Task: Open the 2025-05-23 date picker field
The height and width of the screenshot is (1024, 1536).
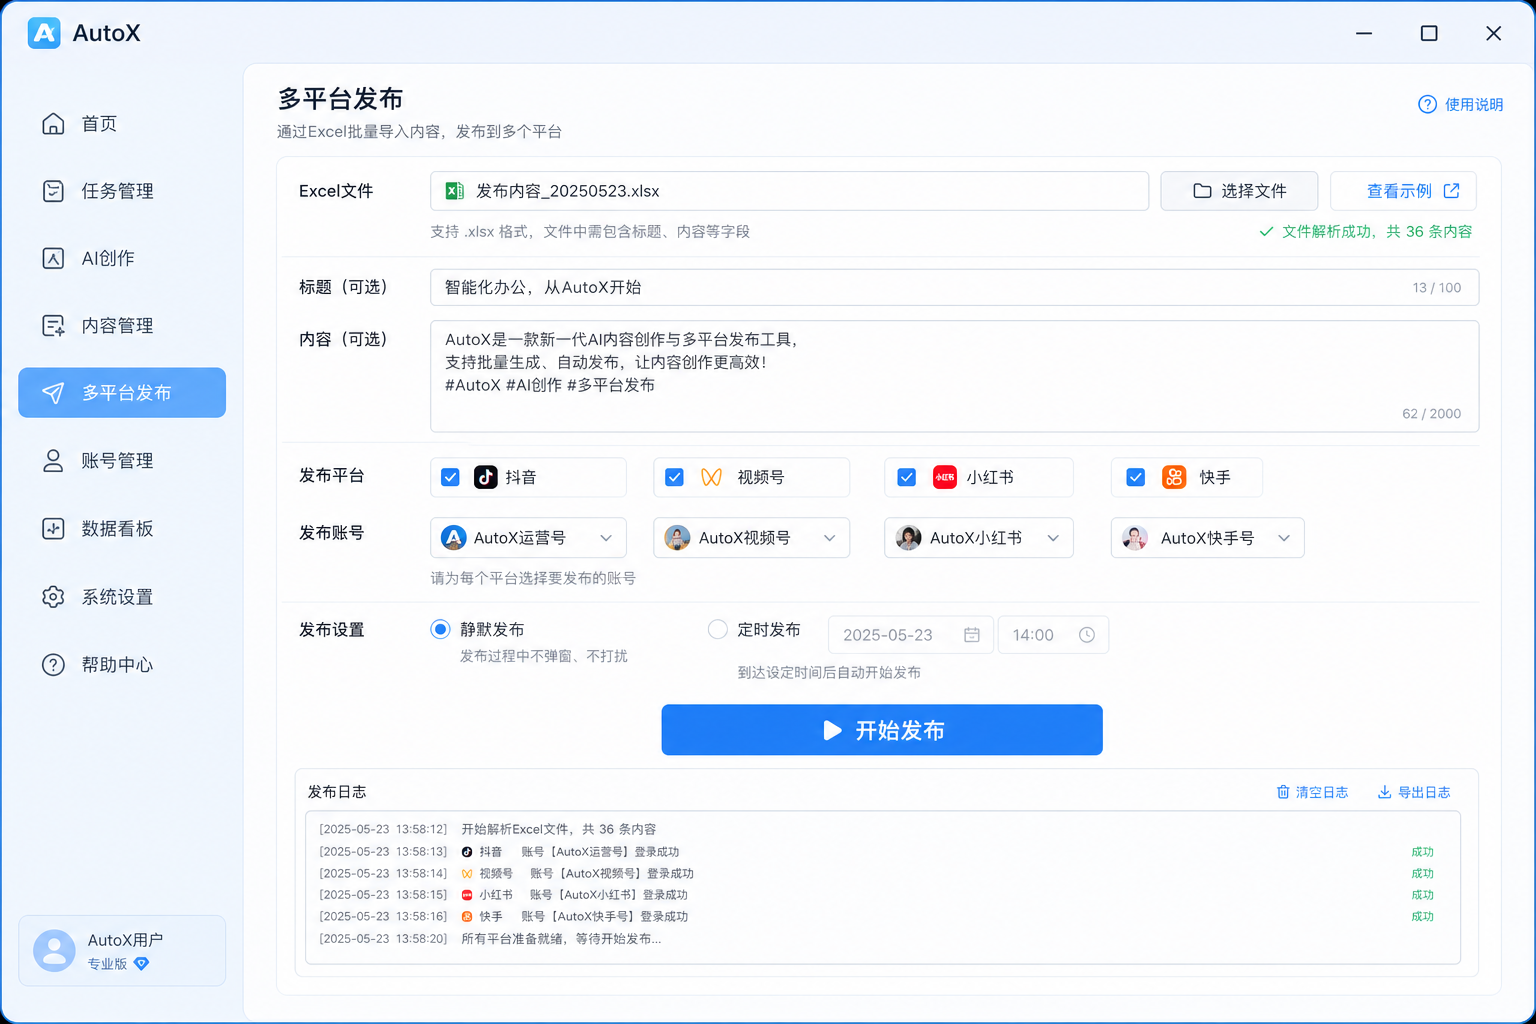Action: click(910, 635)
